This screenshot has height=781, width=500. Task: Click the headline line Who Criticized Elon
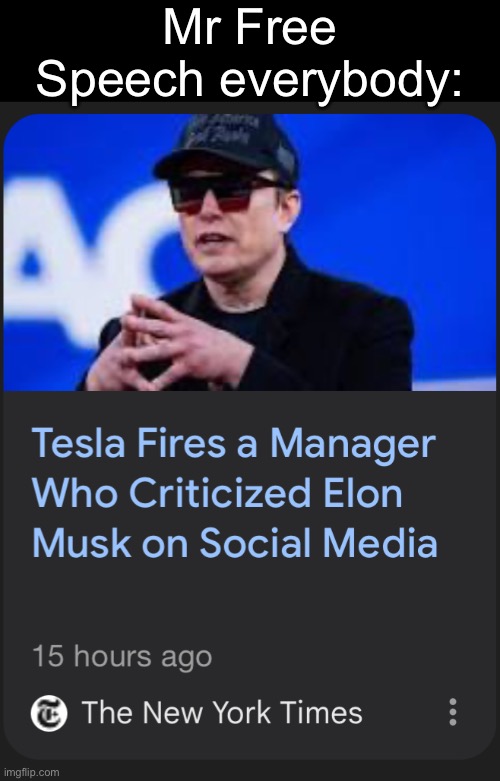click(x=217, y=494)
